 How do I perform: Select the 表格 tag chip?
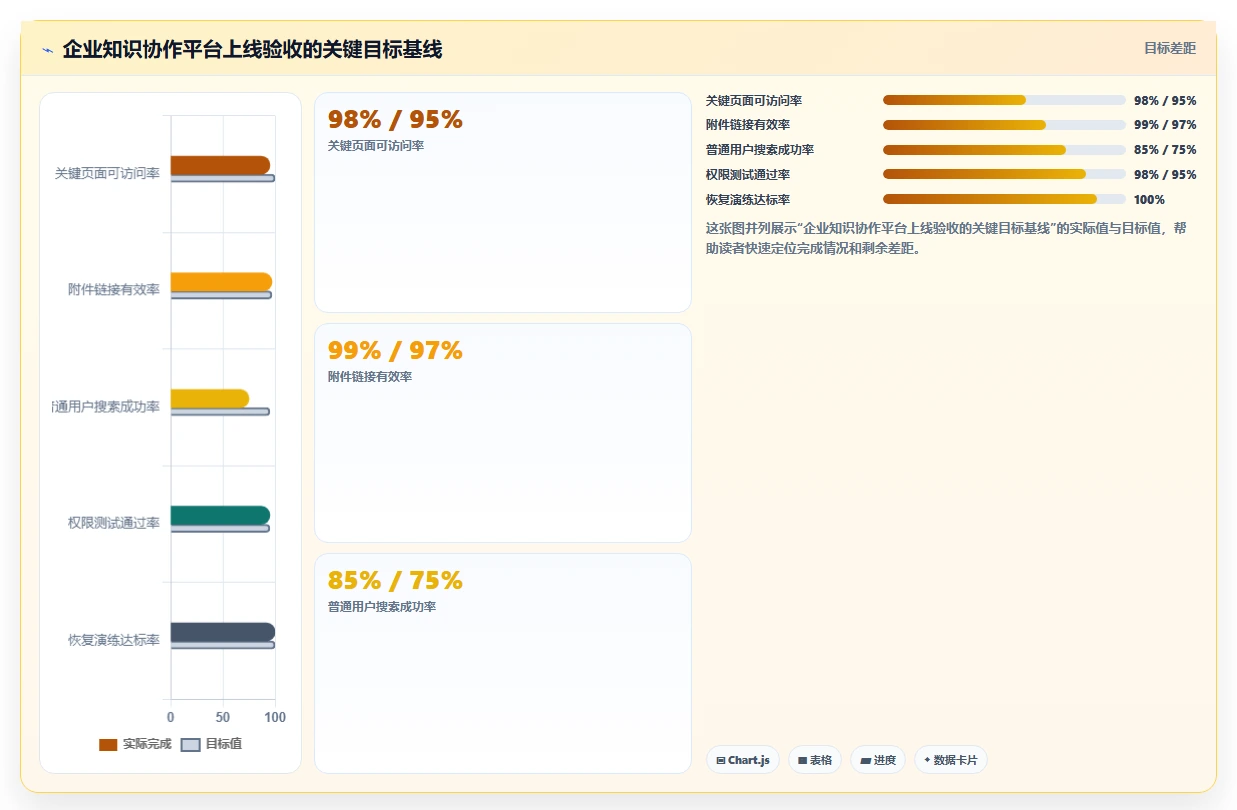pos(815,760)
